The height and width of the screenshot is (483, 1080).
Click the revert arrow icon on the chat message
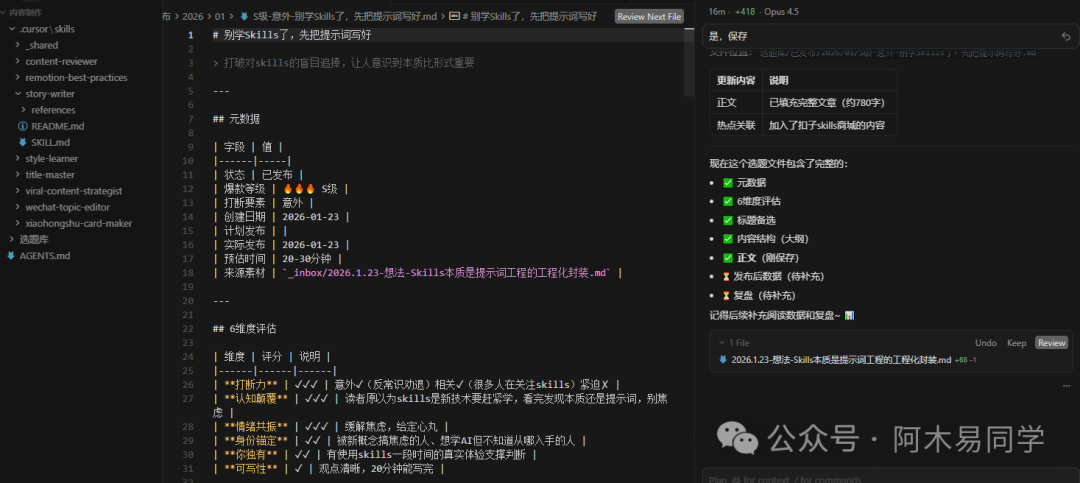pos(1066,37)
